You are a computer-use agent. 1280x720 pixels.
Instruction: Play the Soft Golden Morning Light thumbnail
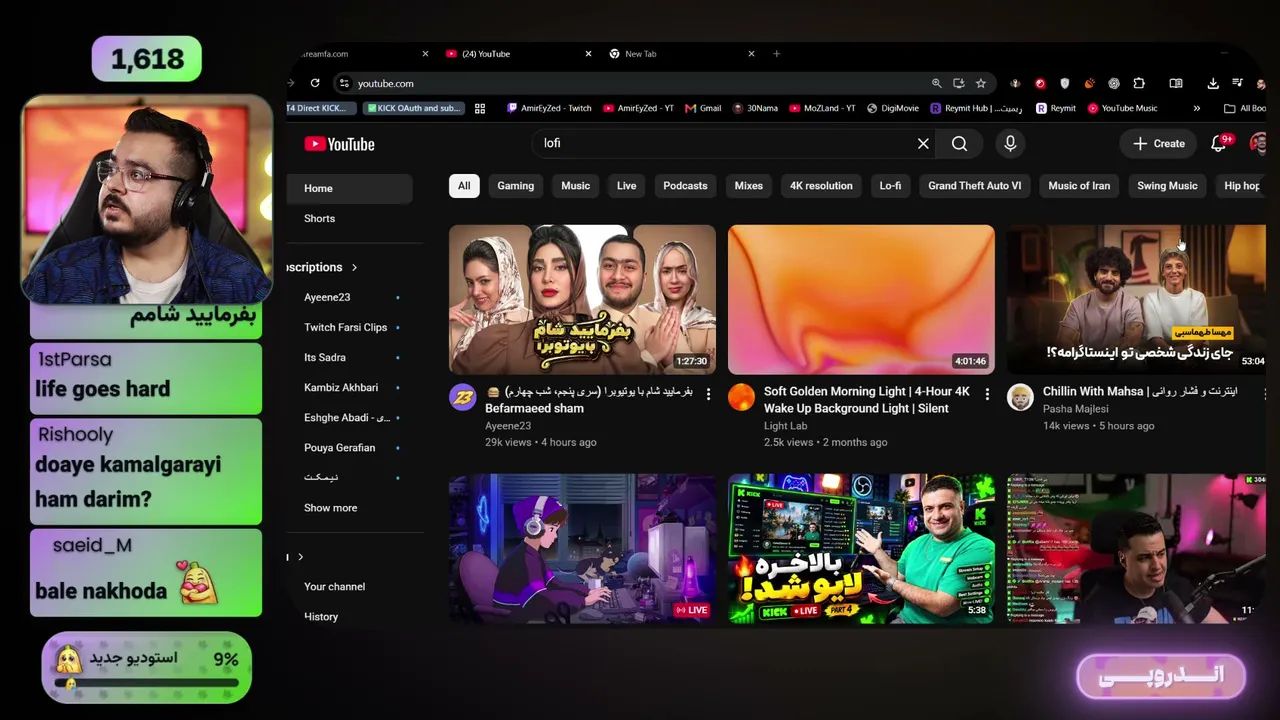tap(861, 299)
